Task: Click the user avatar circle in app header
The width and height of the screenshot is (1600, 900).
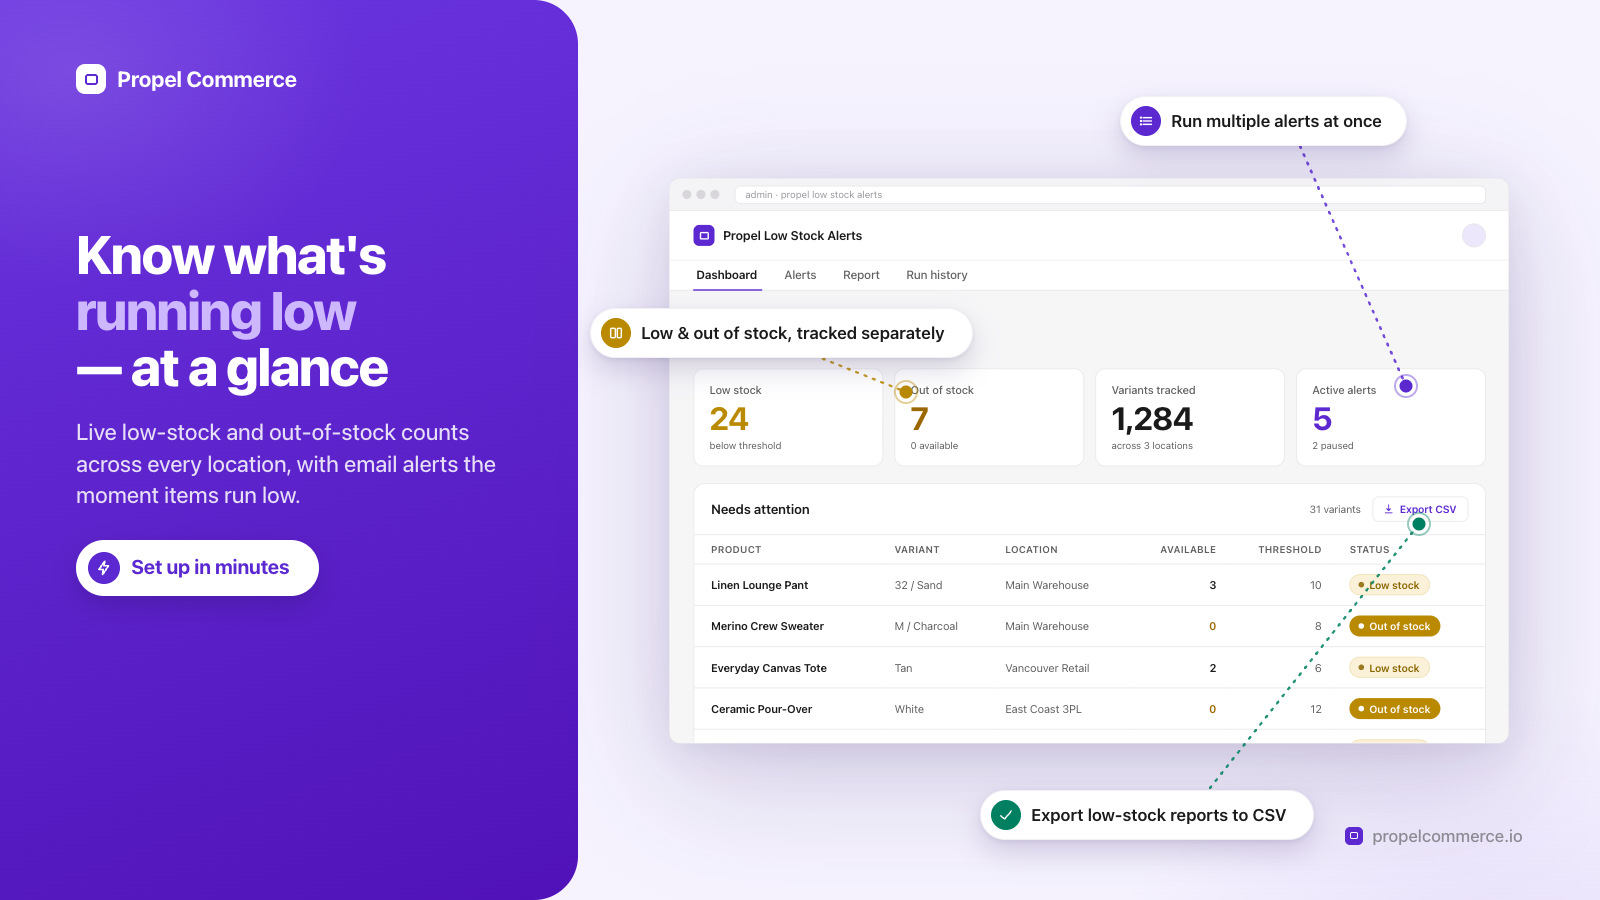Action: (x=1473, y=235)
